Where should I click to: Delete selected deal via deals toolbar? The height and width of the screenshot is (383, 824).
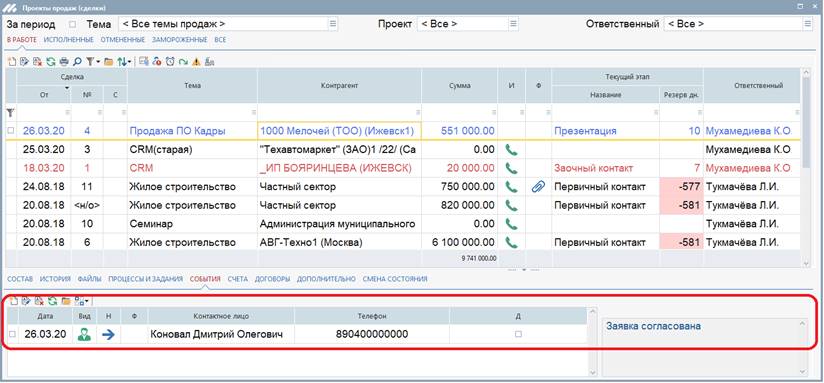tap(38, 61)
